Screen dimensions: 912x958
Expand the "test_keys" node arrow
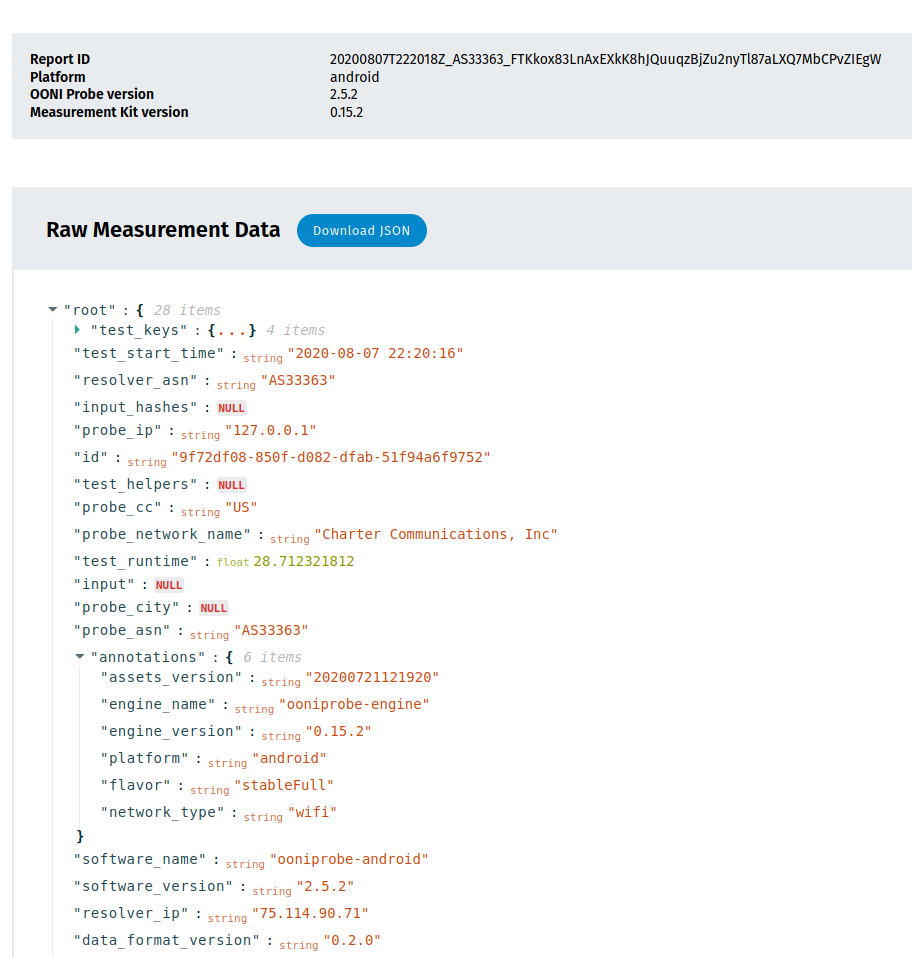[x=78, y=330]
